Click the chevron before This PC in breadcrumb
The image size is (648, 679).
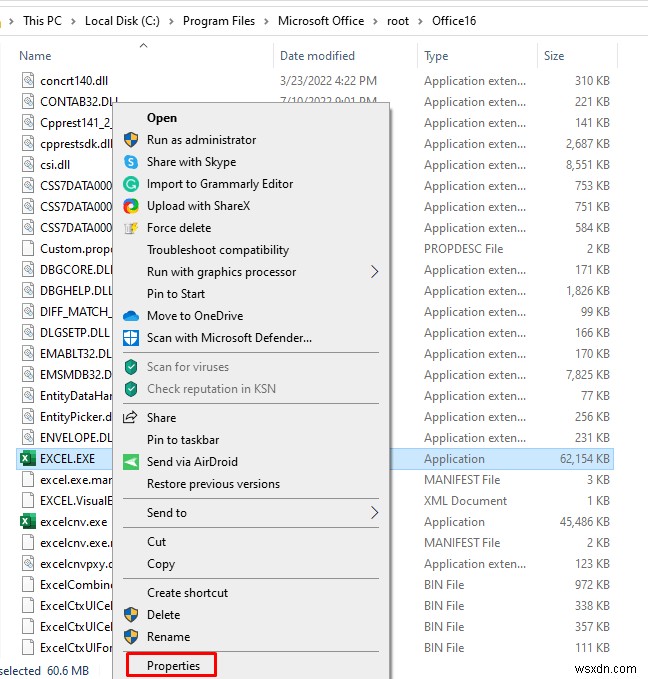(x=11, y=21)
